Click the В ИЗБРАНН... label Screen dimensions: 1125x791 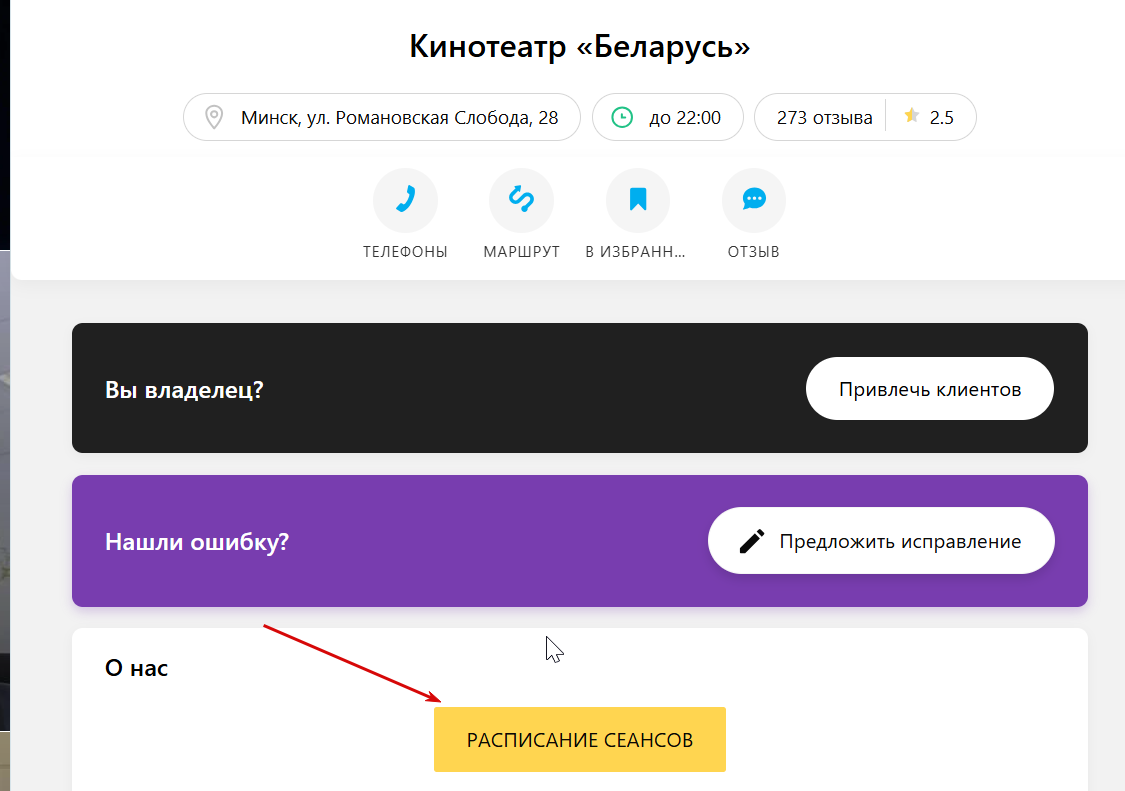point(636,252)
